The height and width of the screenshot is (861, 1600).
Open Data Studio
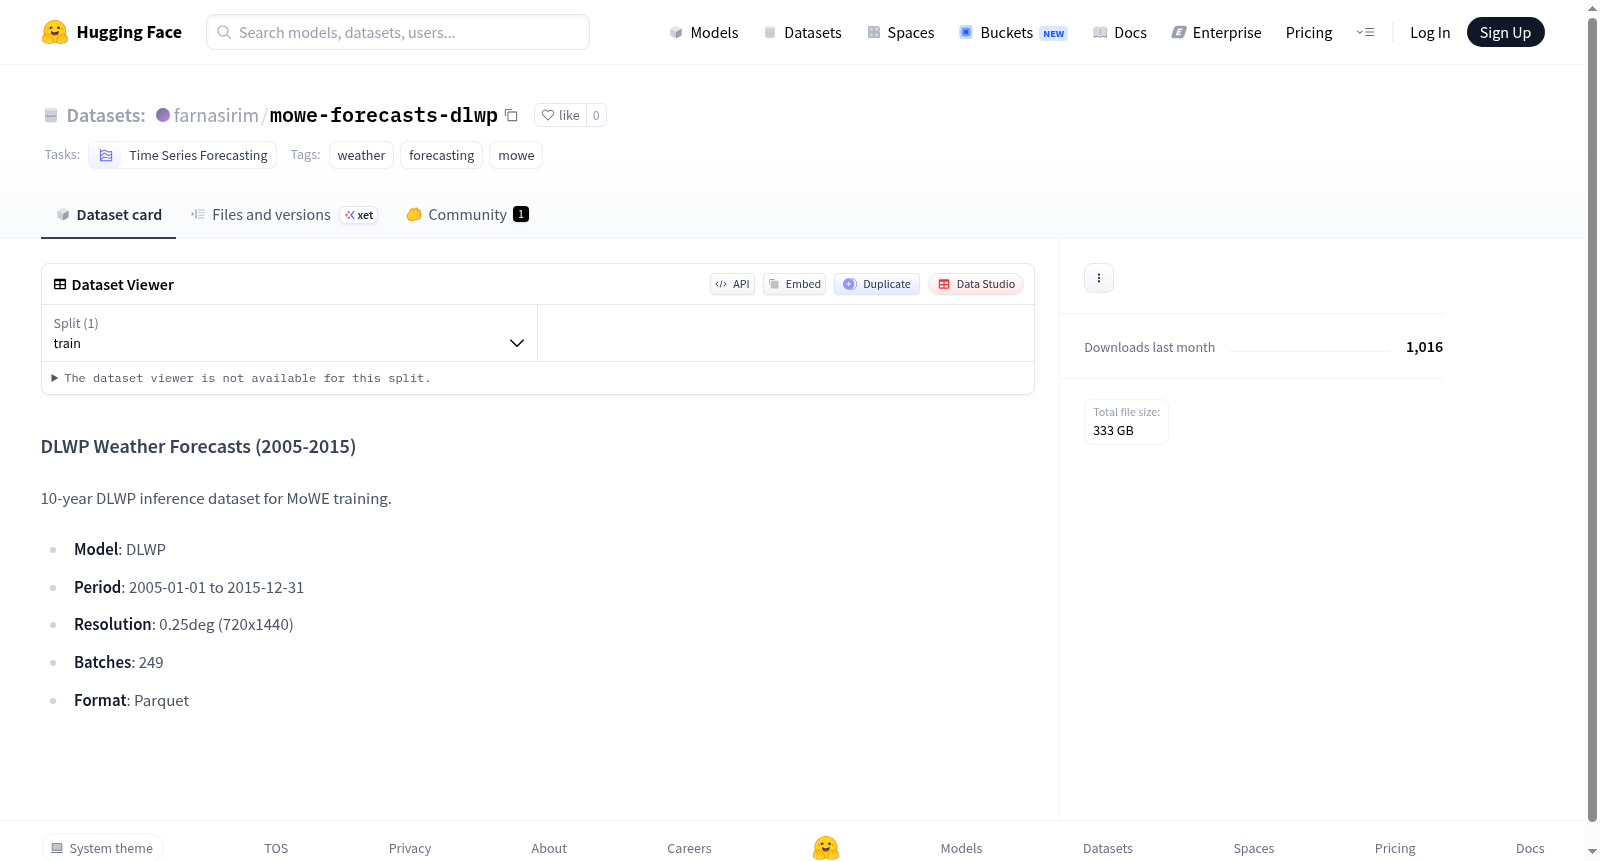click(976, 284)
